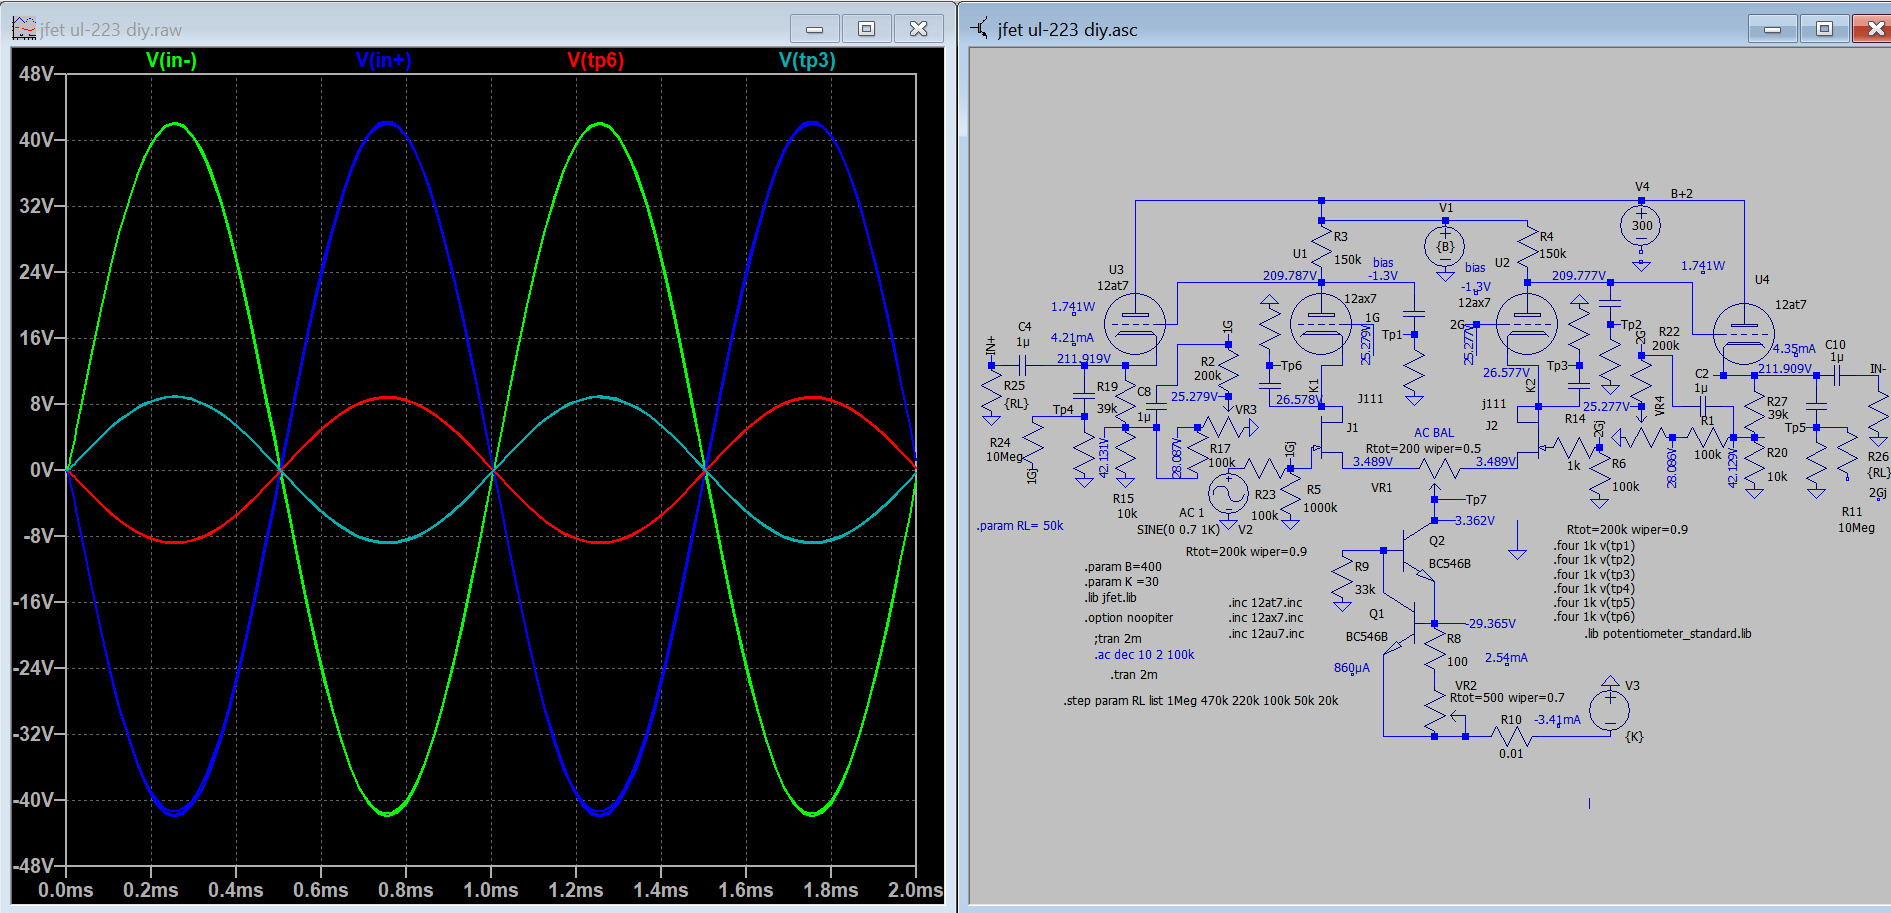Click the .inc 12au7.inc directive
This screenshot has width=1891, height=913.
click(x=1266, y=634)
